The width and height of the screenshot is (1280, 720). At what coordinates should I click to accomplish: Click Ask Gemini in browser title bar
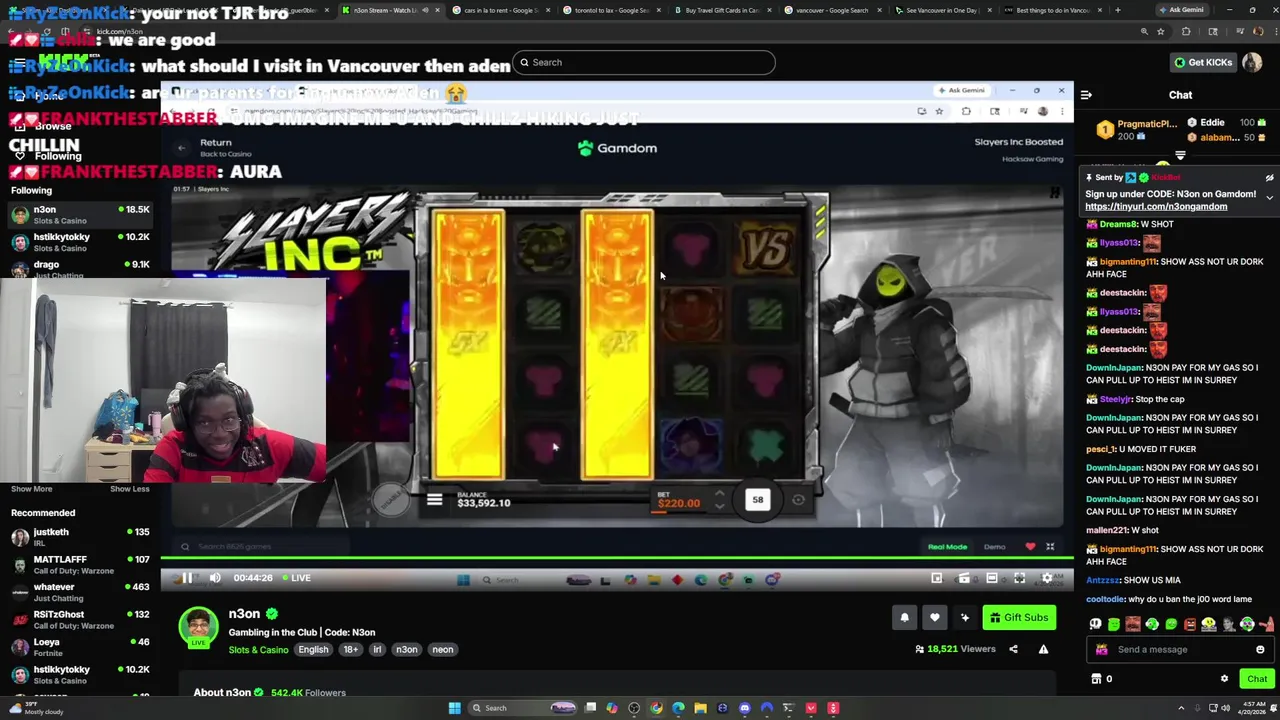pyautogui.click(x=1181, y=10)
